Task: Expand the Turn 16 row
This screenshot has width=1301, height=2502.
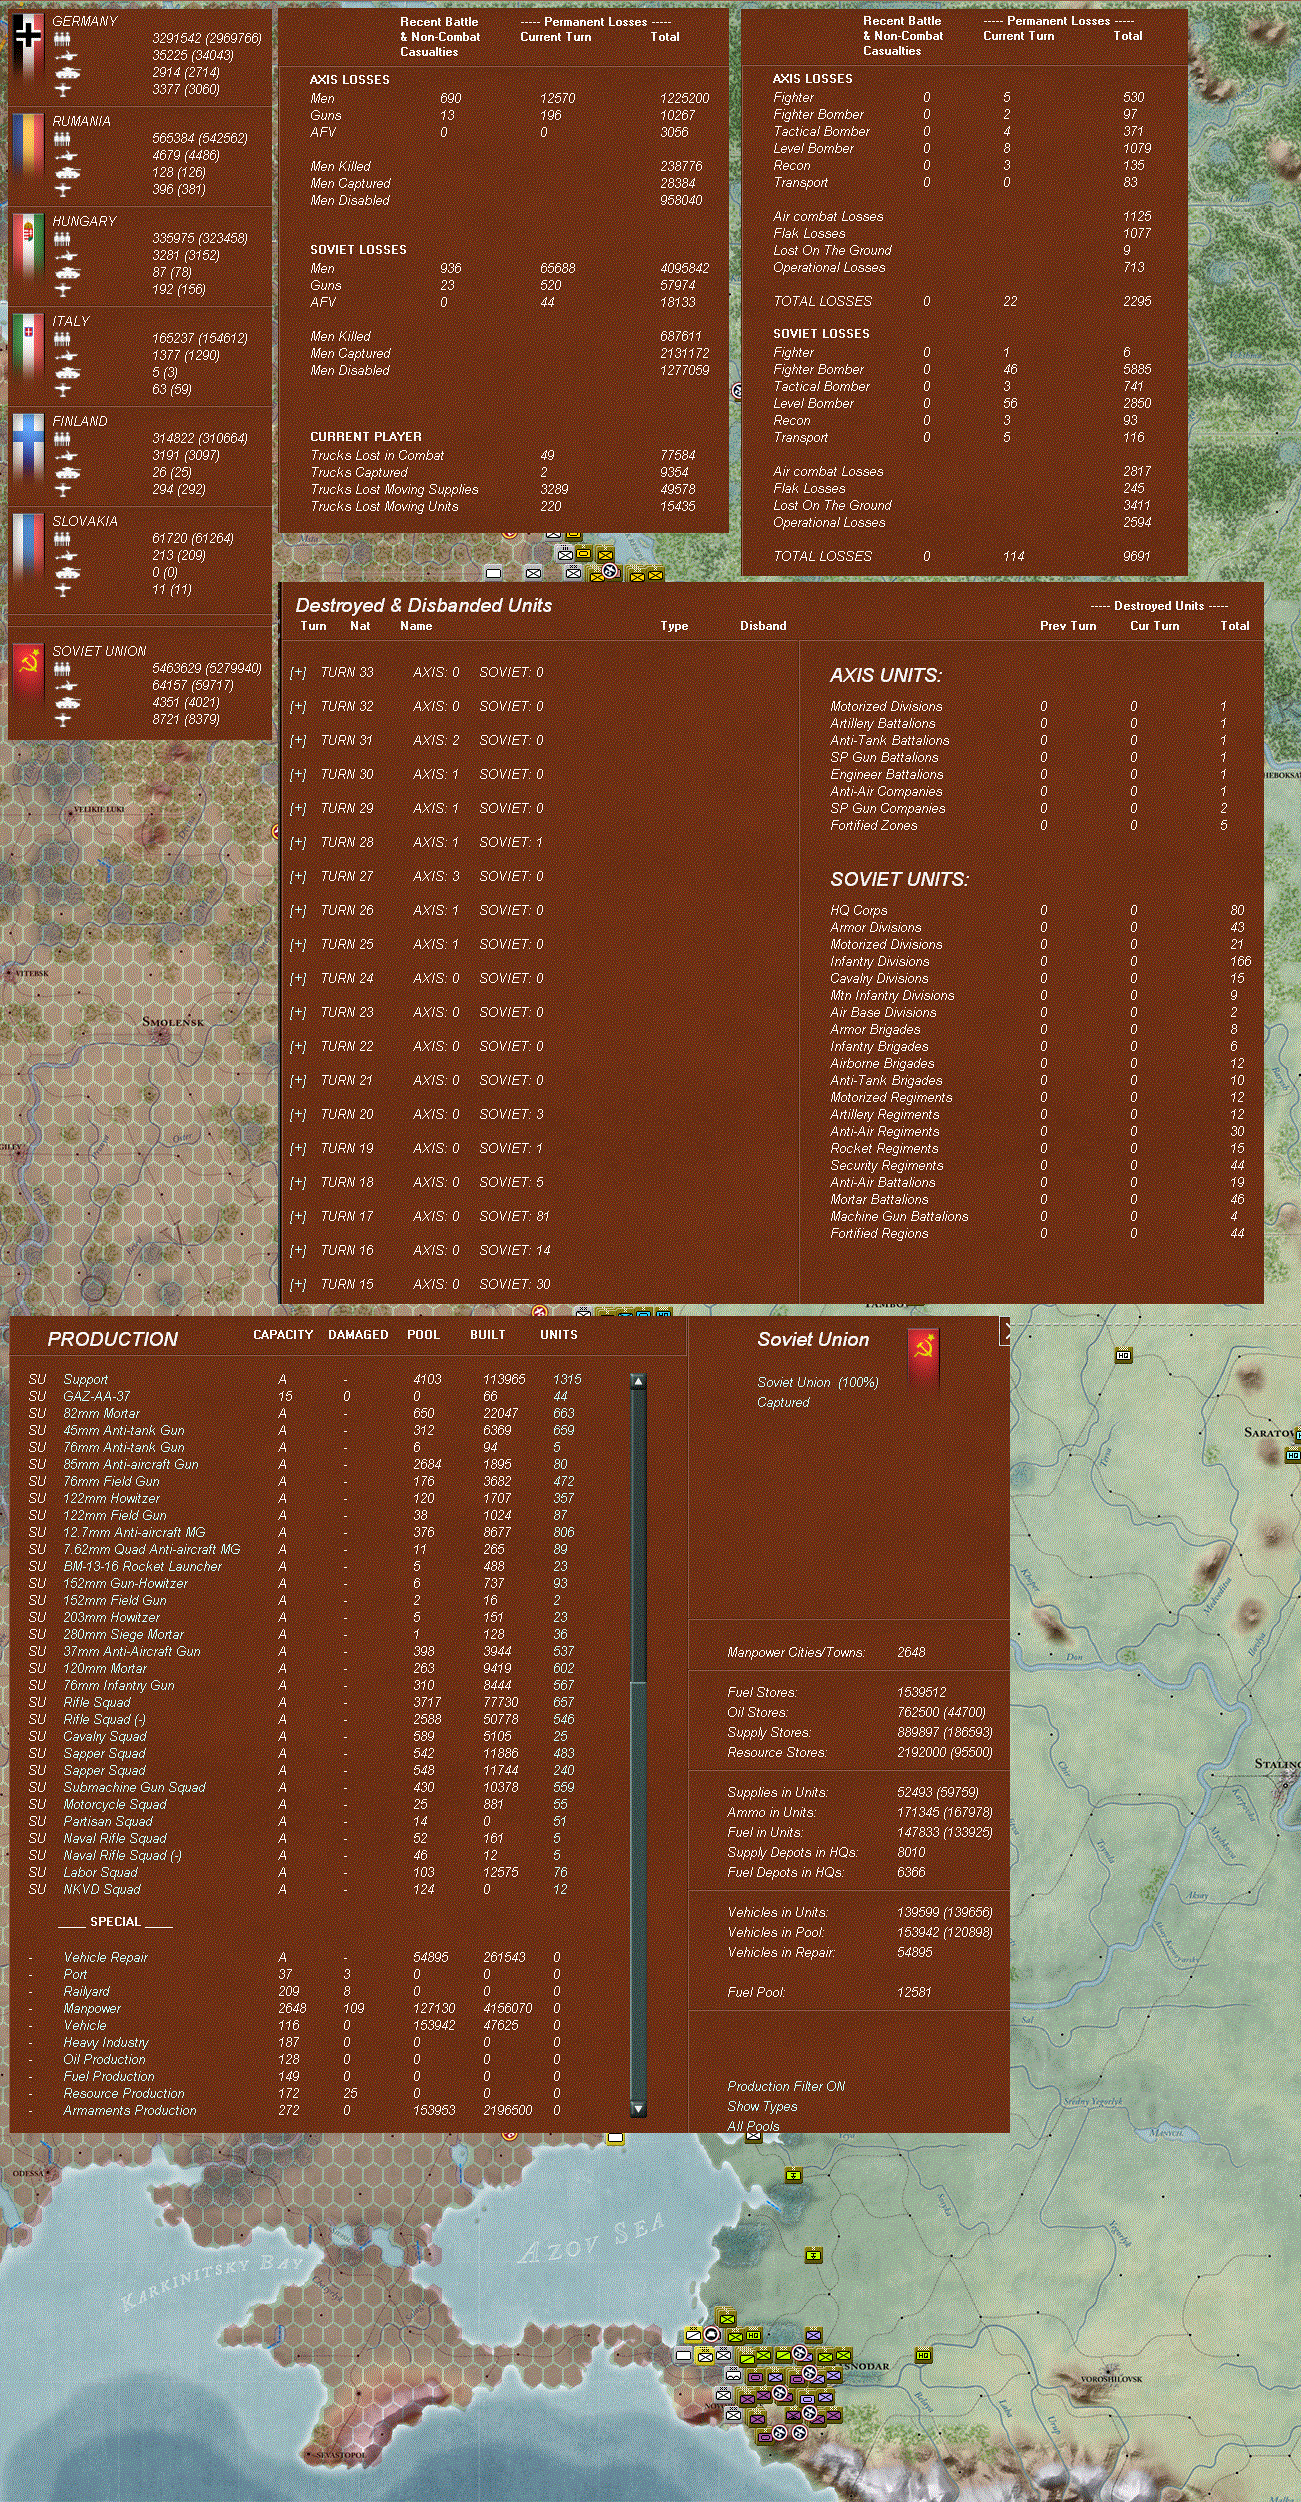Action: (x=298, y=1251)
